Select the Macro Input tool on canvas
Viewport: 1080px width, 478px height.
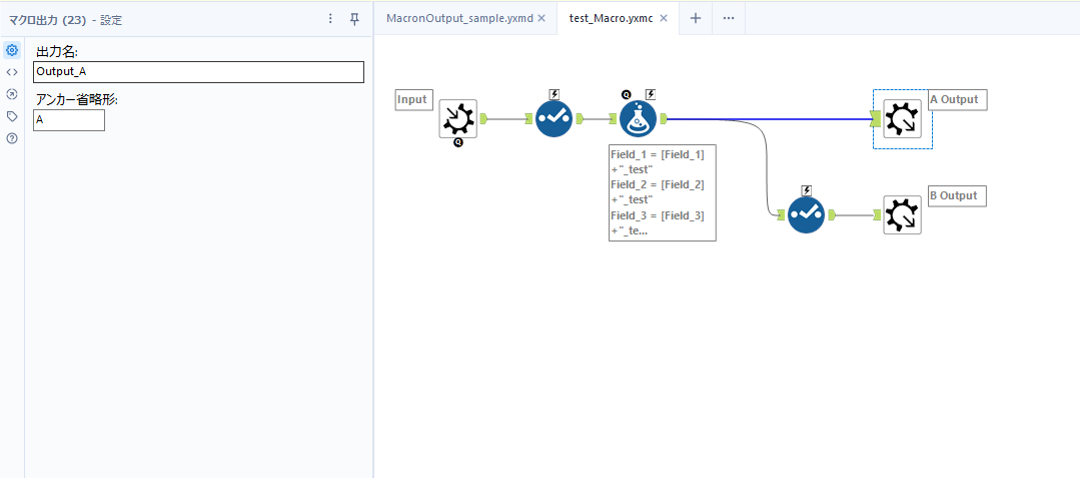[458, 119]
